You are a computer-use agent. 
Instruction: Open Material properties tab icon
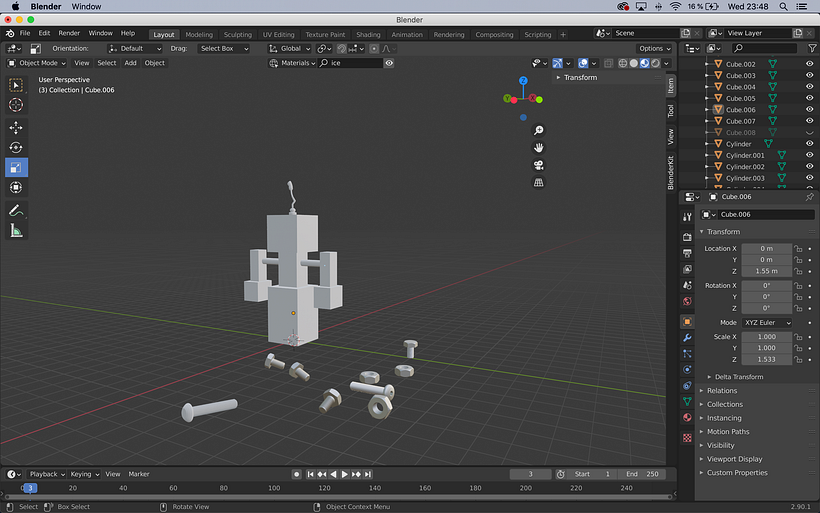click(687, 417)
